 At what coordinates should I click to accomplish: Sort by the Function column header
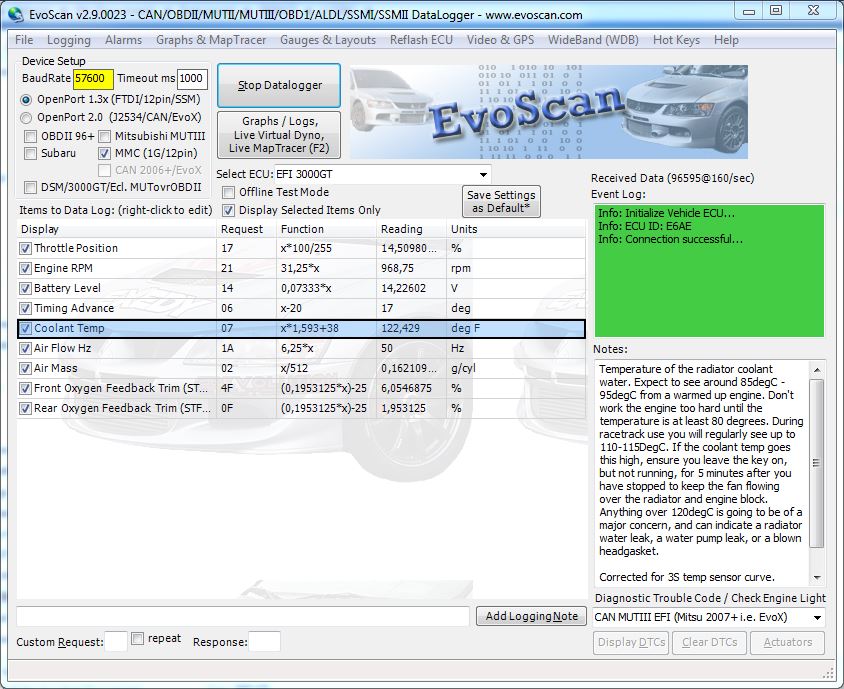(326, 229)
